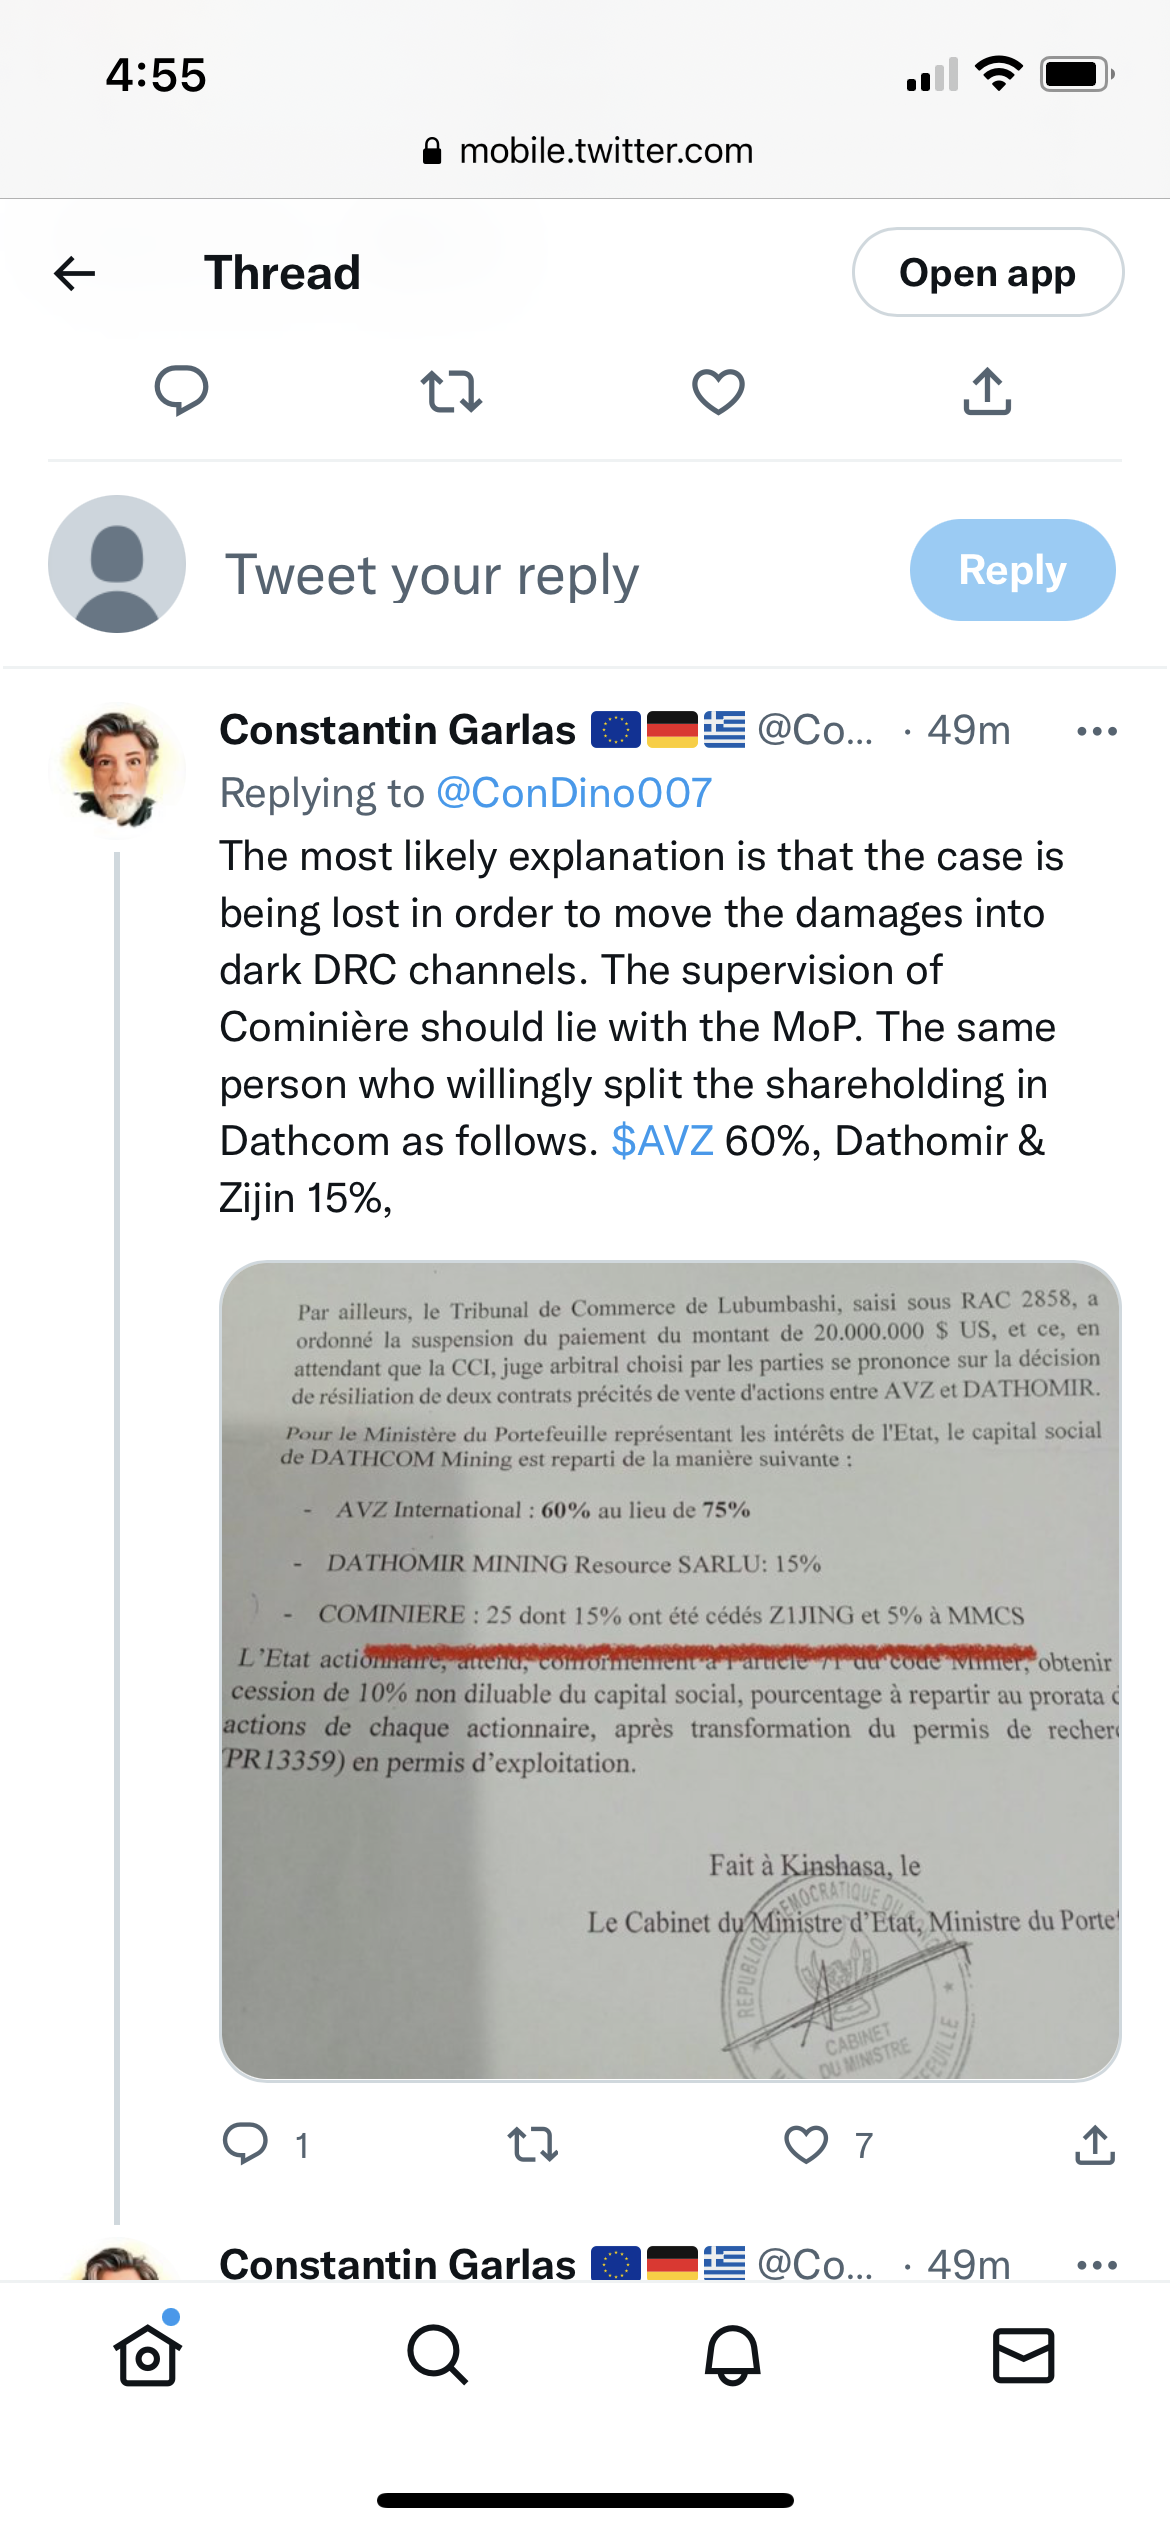The width and height of the screenshot is (1170, 2532).
Task: Share the main tweet via top share icon
Action: (987, 391)
